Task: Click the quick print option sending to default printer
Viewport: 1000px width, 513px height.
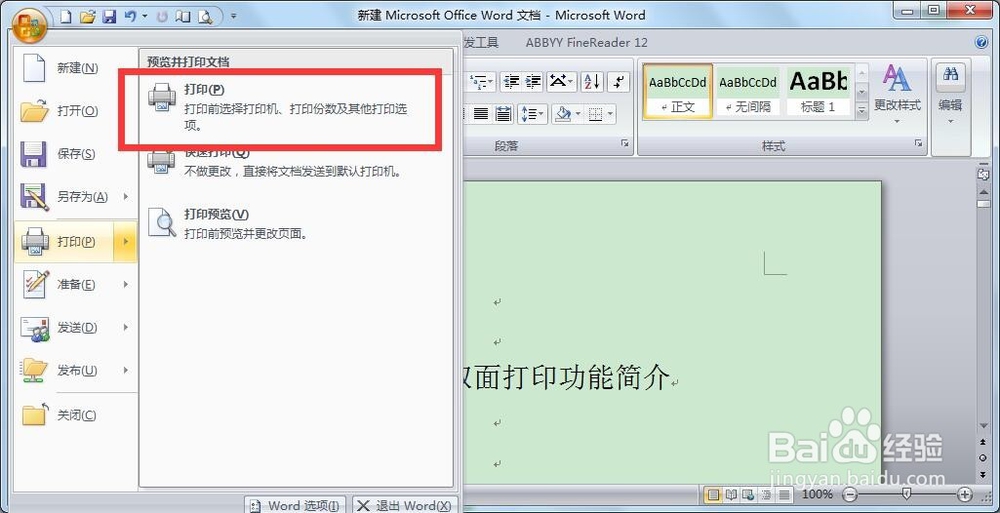Action: pyautogui.click(x=296, y=162)
